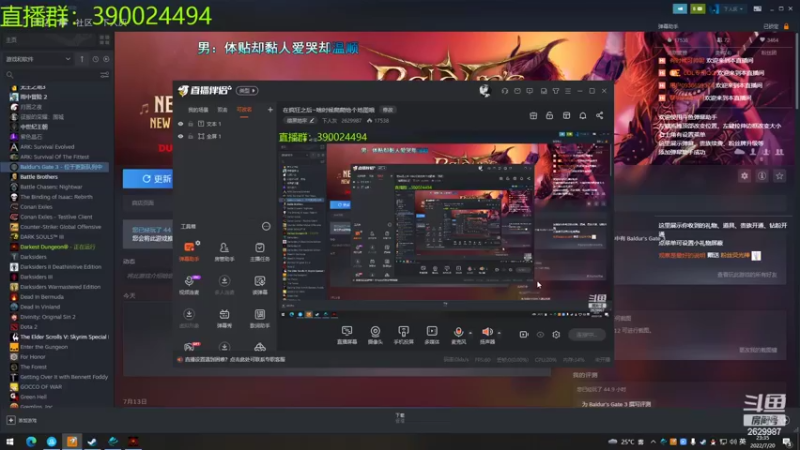Toggle lock for 全屏 1 source
Screen dimensions: 800x450
pos(190,137)
